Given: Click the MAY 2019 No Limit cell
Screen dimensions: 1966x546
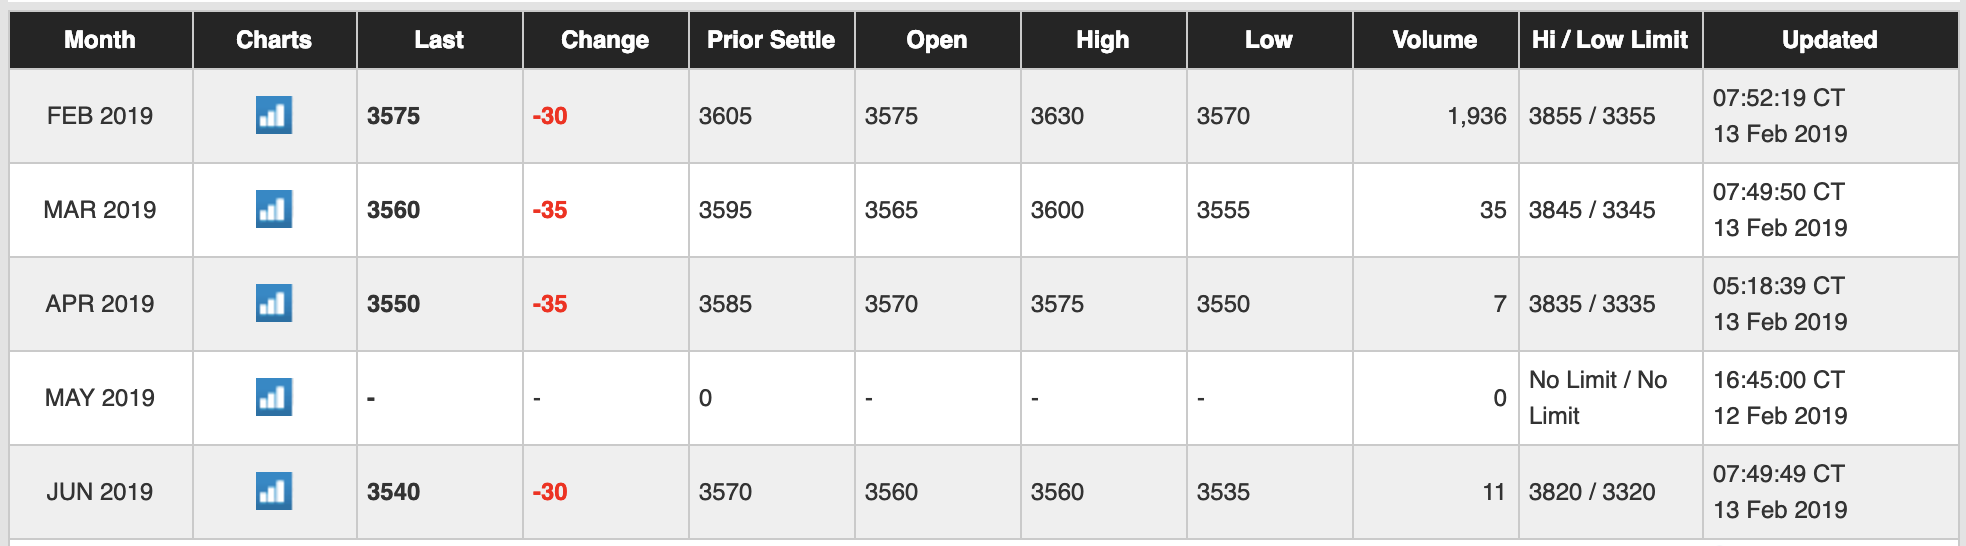Looking at the screenshot, I should tap(1598, 398).
